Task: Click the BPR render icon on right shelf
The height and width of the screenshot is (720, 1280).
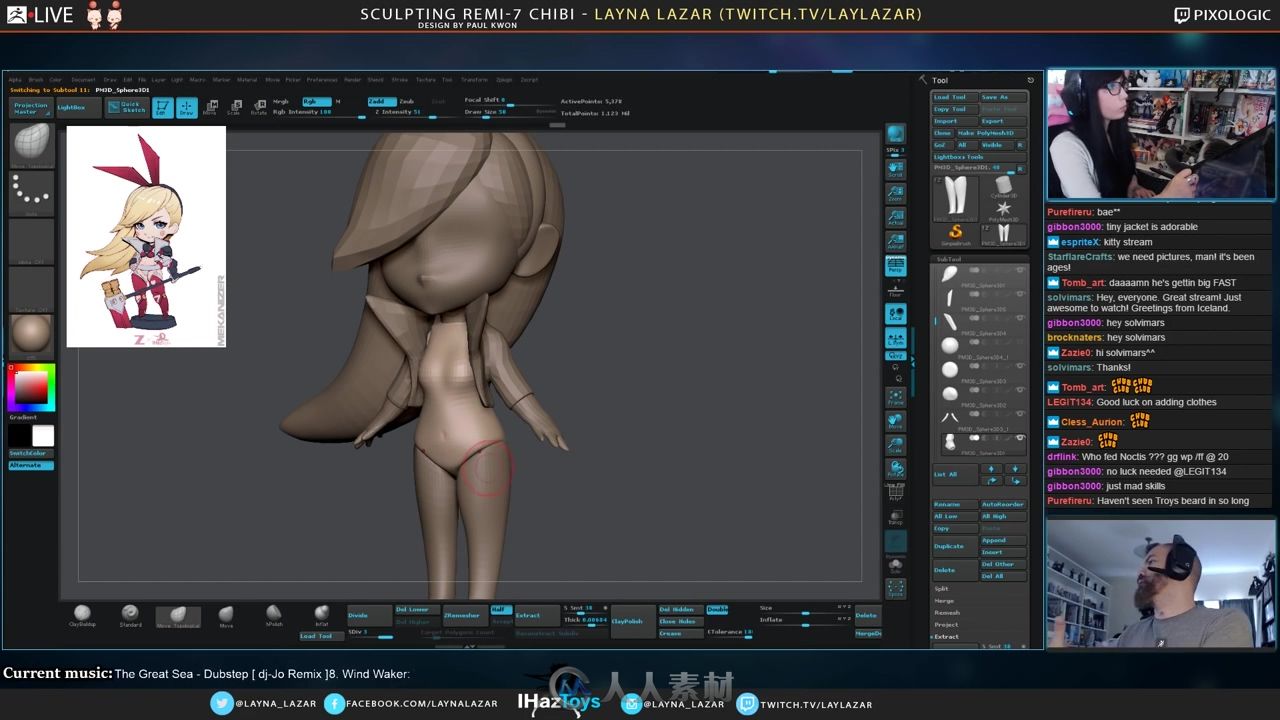Action: click(x=896, y=134)
